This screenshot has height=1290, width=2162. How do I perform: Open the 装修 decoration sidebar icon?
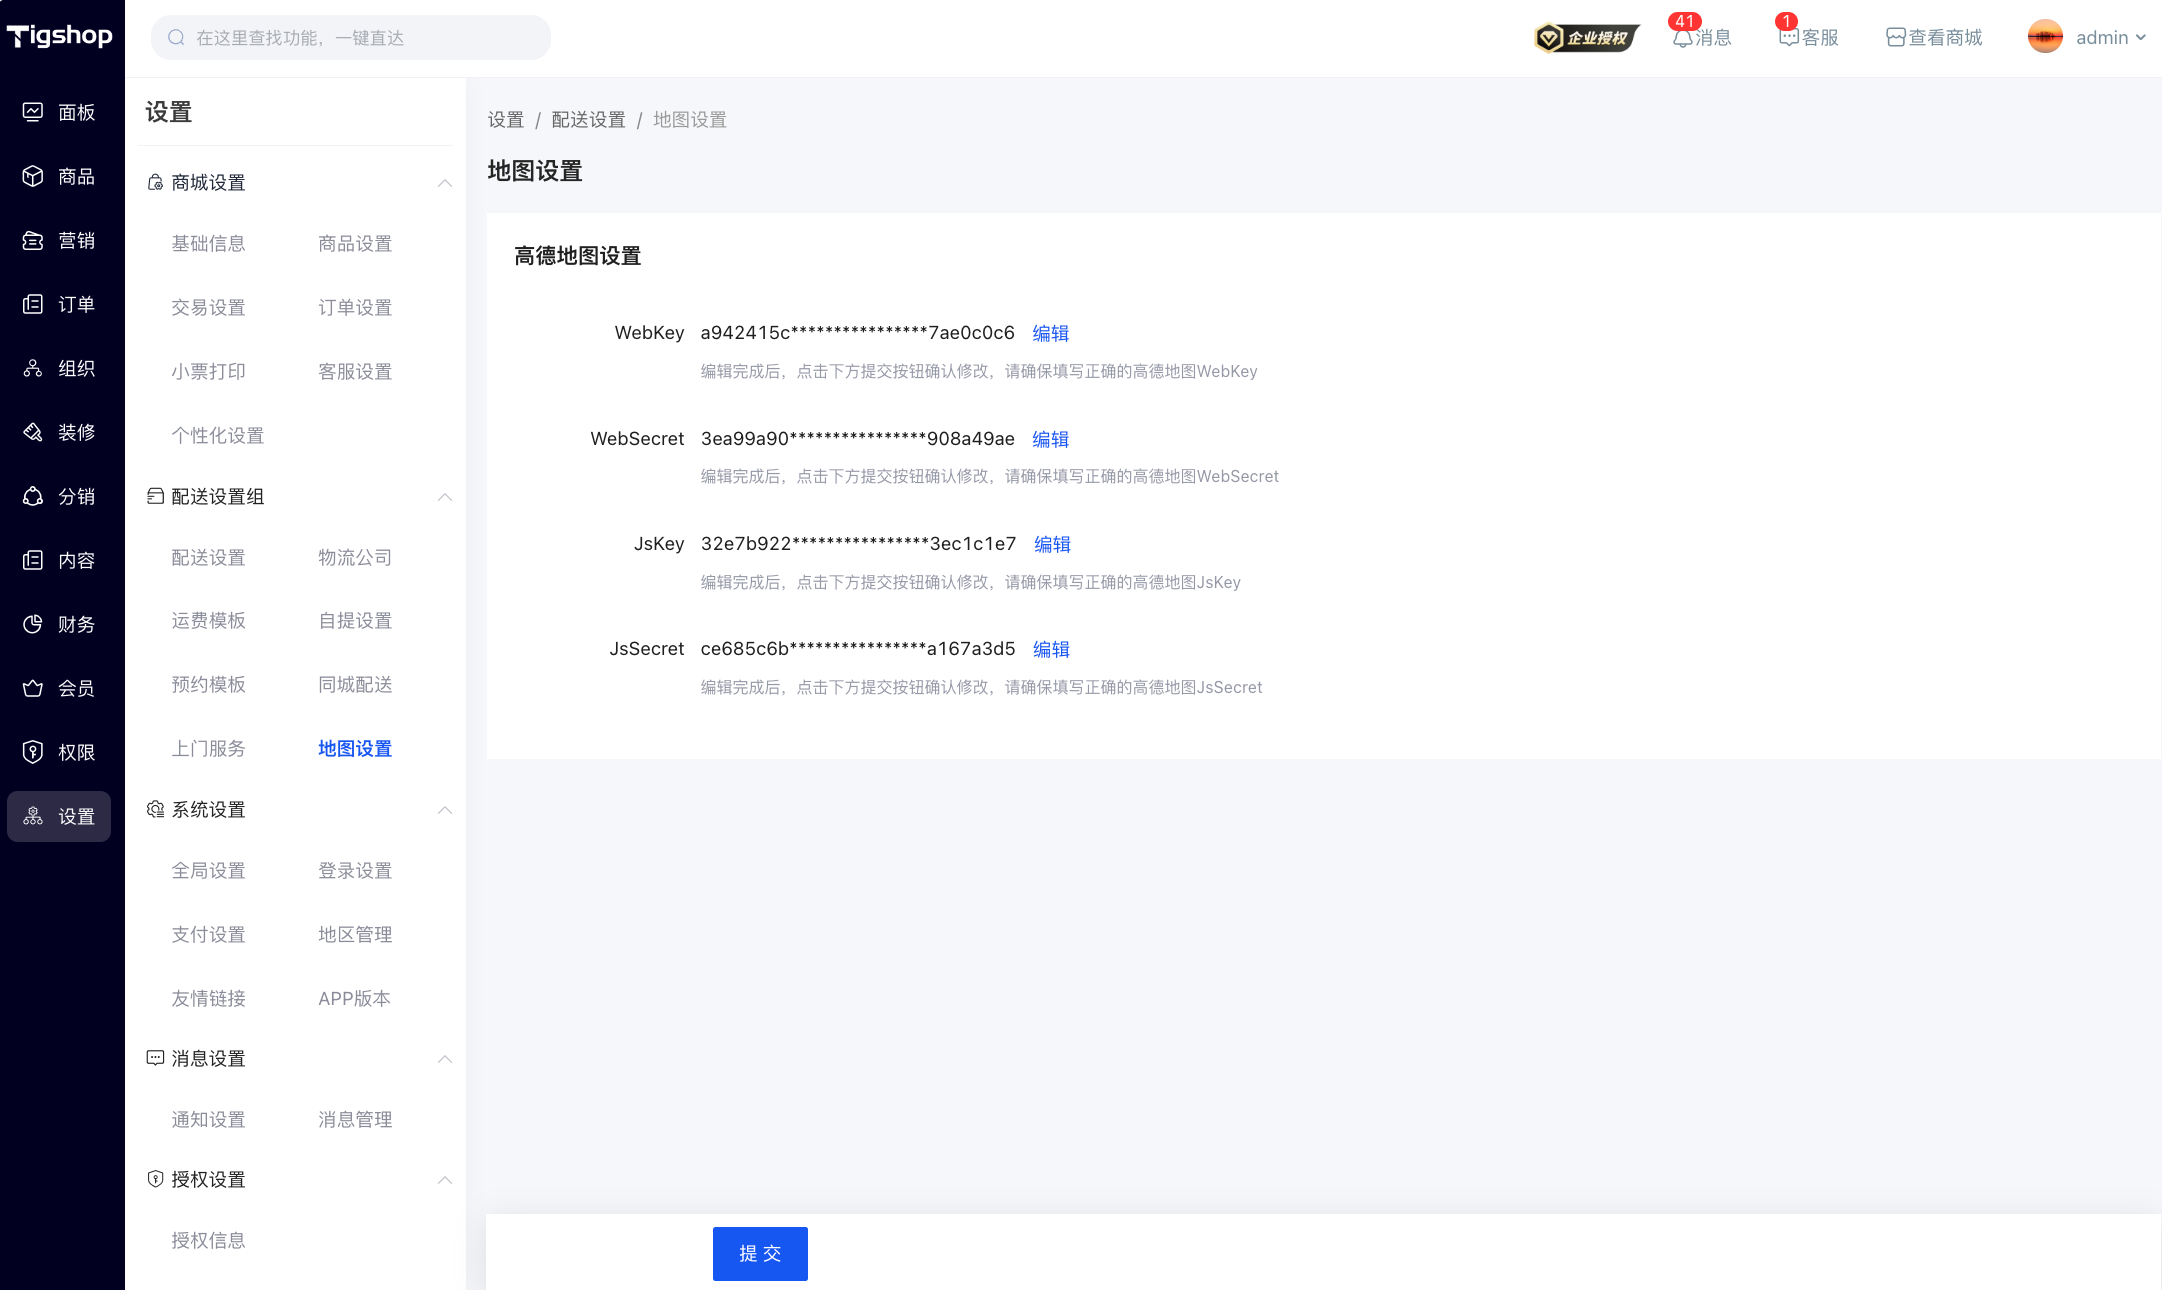33,432
